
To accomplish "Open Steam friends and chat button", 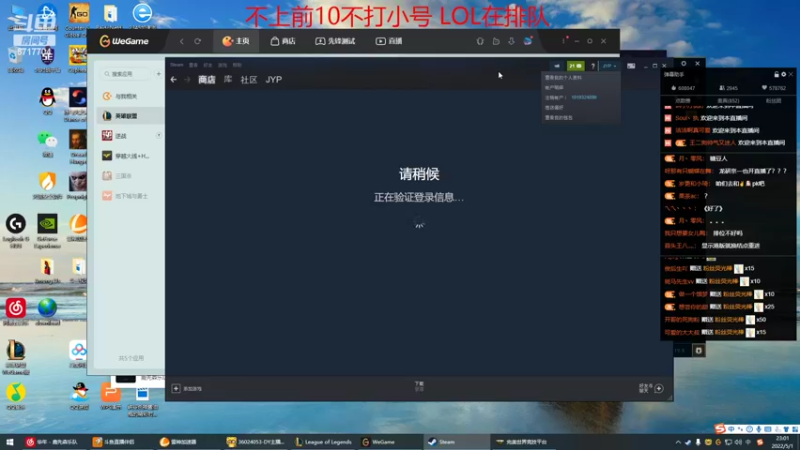I will tap(652, 388).
